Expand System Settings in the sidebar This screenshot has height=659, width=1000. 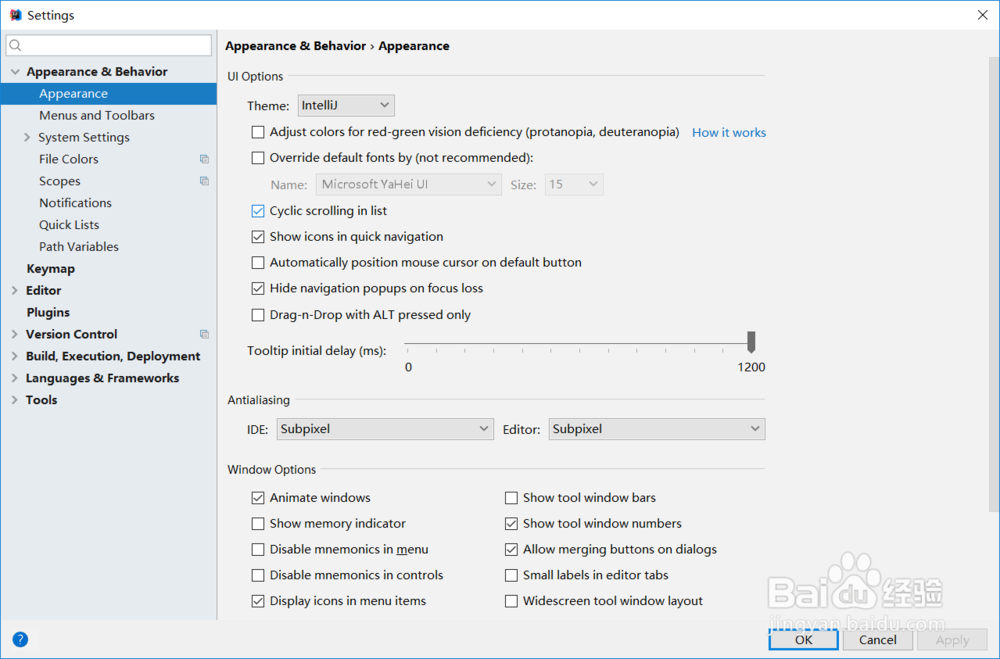[27, 138]
